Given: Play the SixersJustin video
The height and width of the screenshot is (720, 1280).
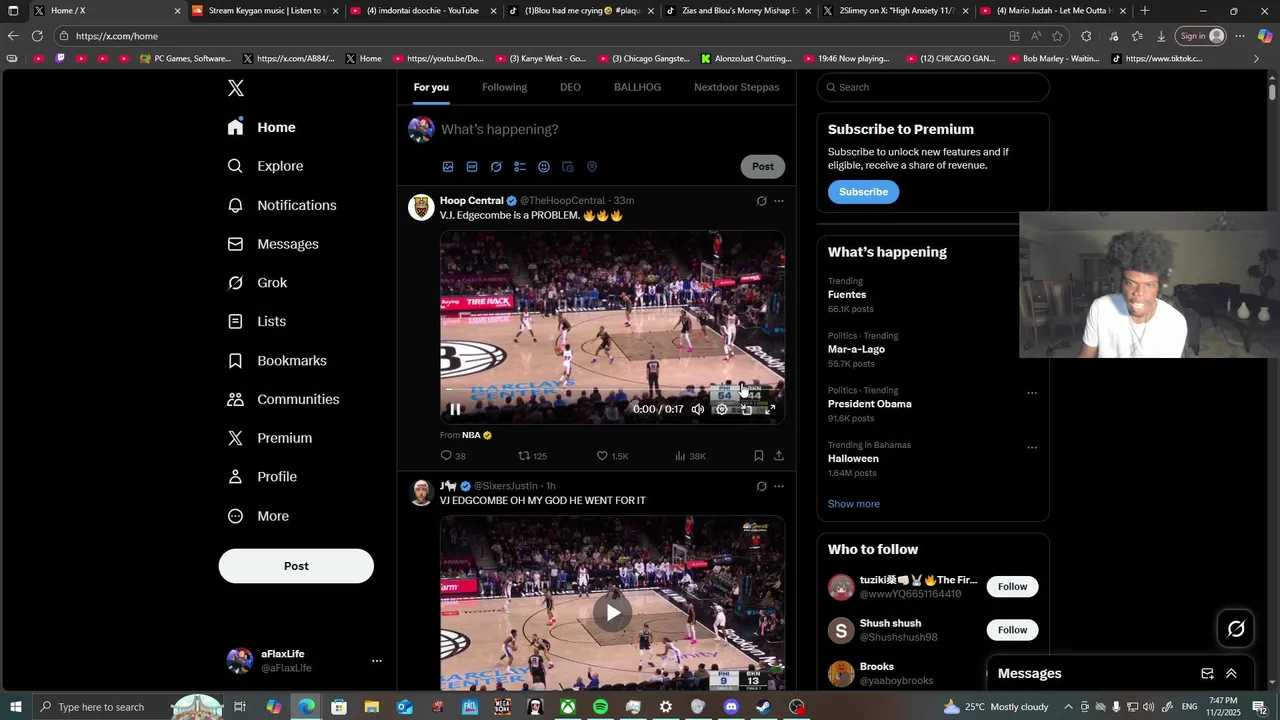Looking at the screenshot, I should click(612, 612).
